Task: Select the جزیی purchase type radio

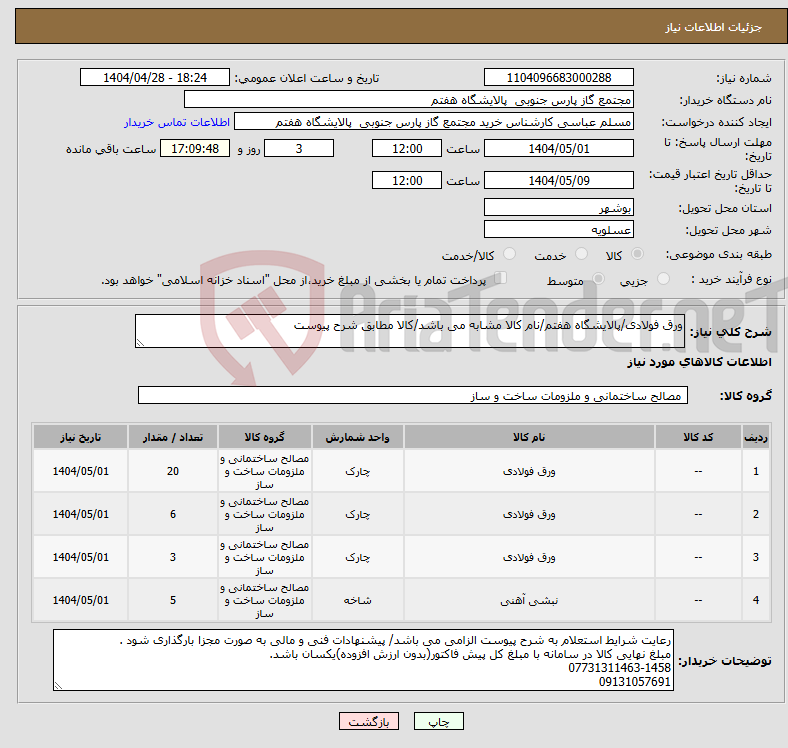Action: (663, 278)
